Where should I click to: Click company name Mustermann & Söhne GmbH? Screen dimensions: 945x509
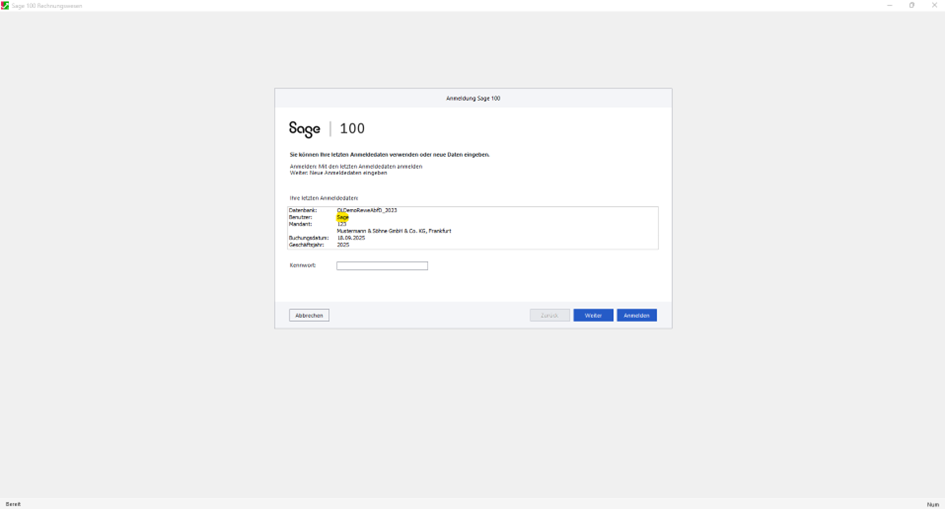394,231
